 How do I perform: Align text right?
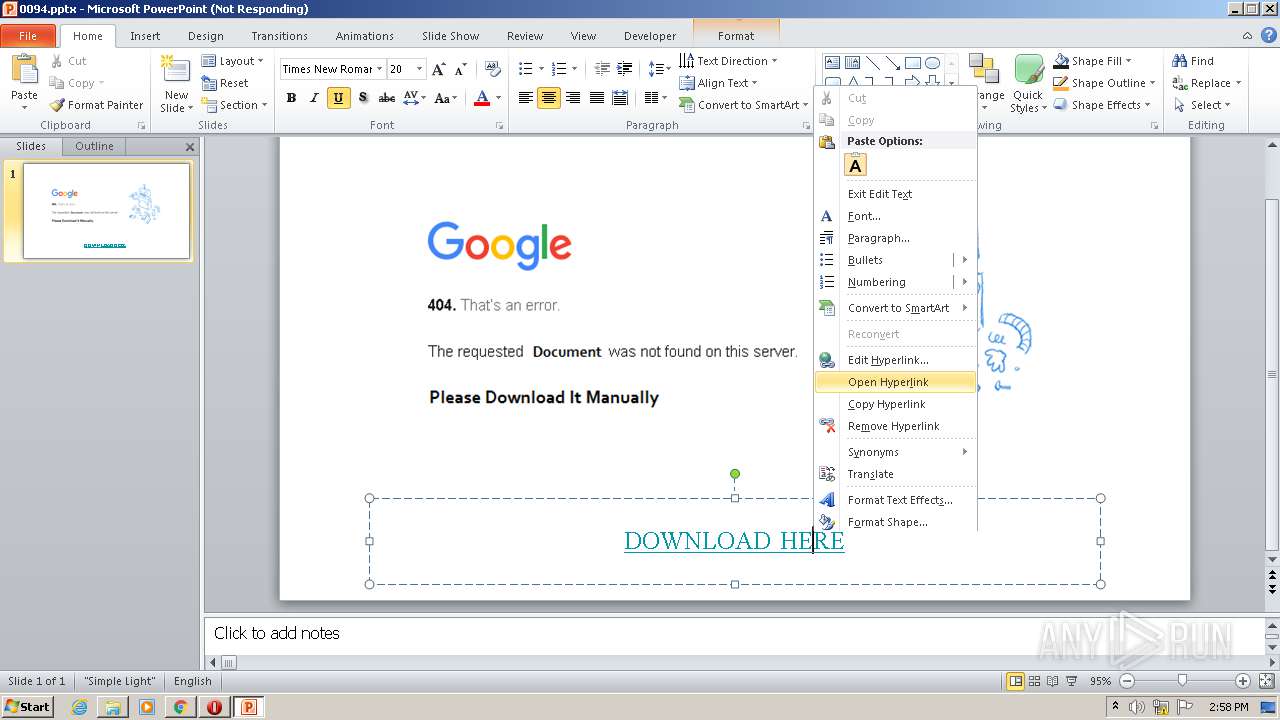(x=573, y=98)
